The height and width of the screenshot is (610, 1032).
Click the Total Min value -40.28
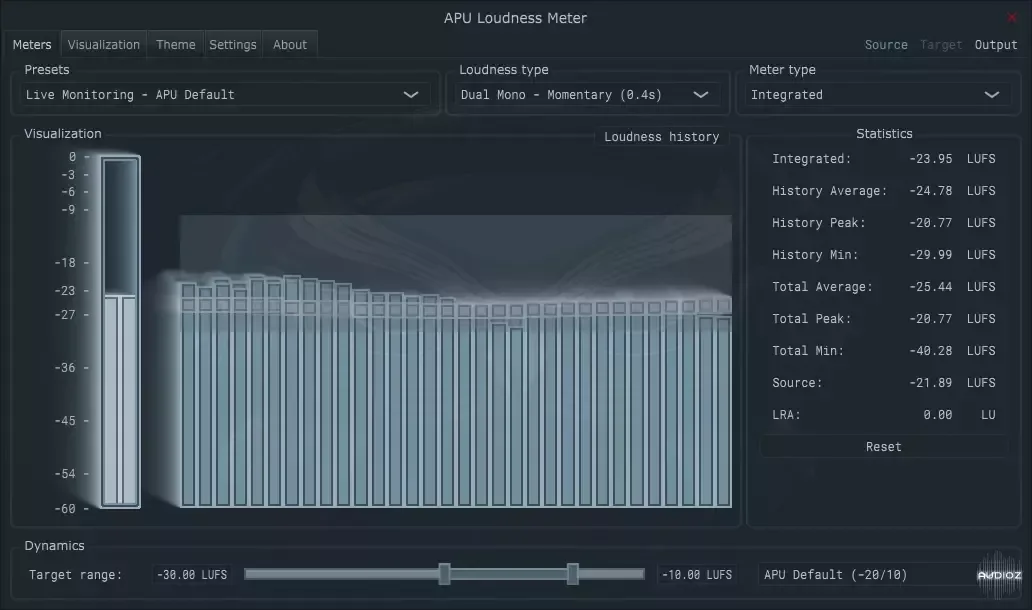(x=931, y=351)
